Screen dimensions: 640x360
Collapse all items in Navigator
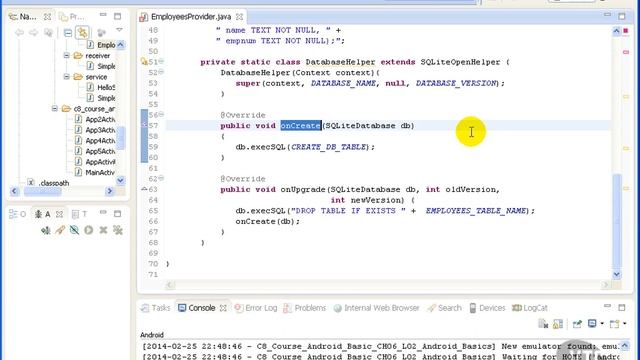(x=68, y=33)
